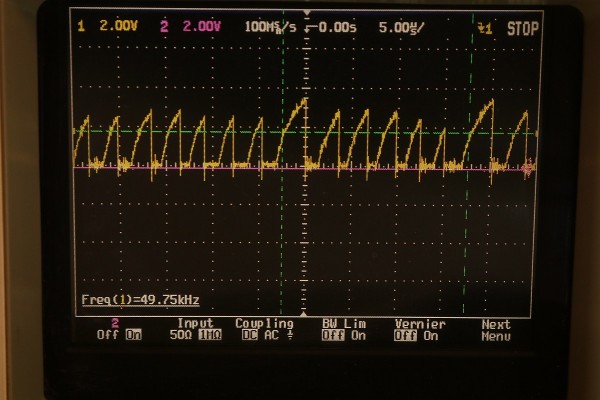Click the channel 1 trigger source icon
Viewport: 600px width, 400px height.
485,27
